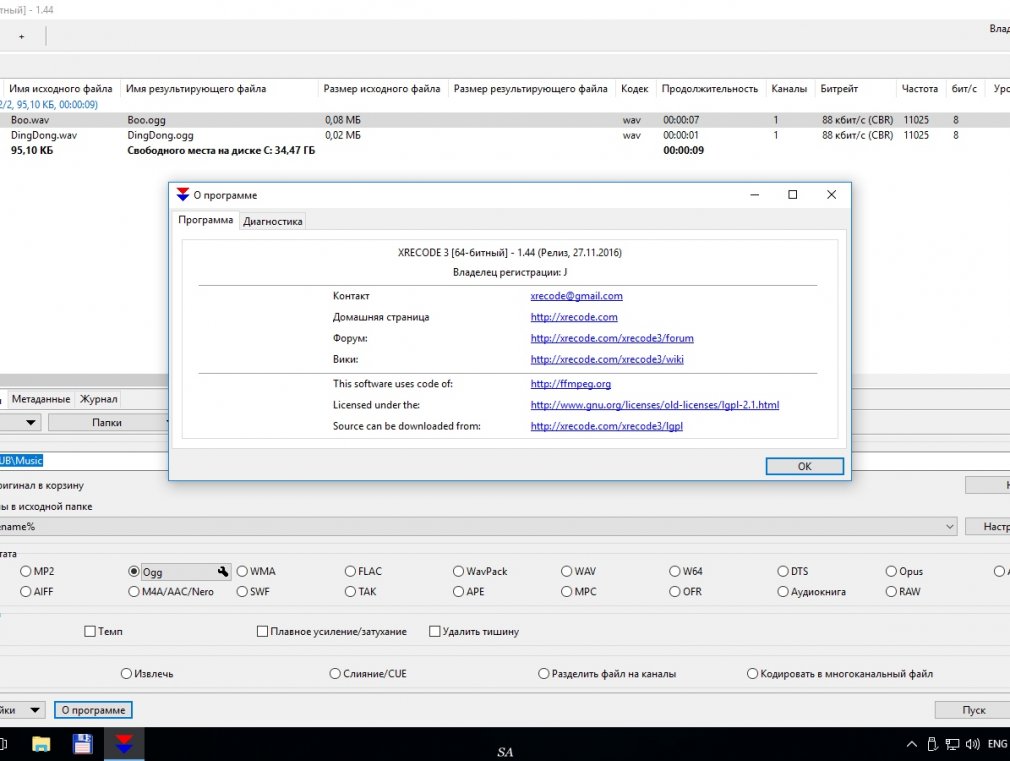Click the plus icon in the top toolbar
The height and width of the screenshot is (761, 1010).
click(21, 37)
